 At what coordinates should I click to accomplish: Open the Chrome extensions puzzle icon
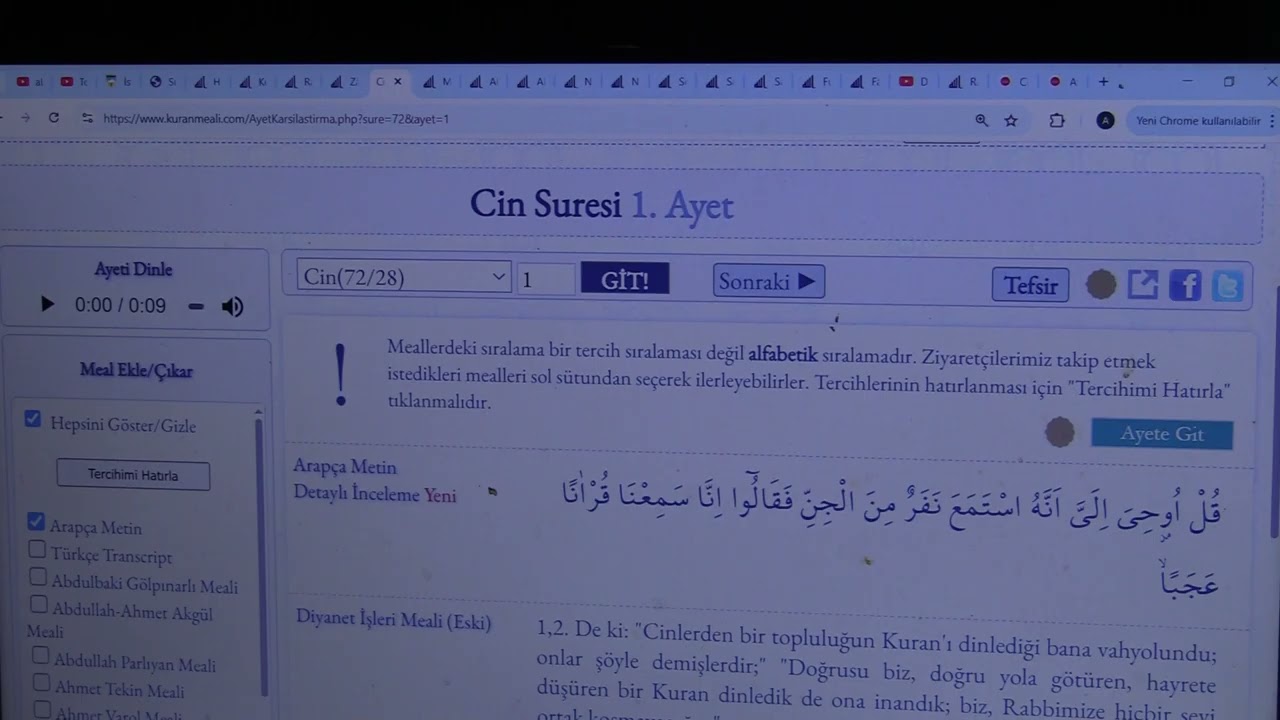[1057, 120]
